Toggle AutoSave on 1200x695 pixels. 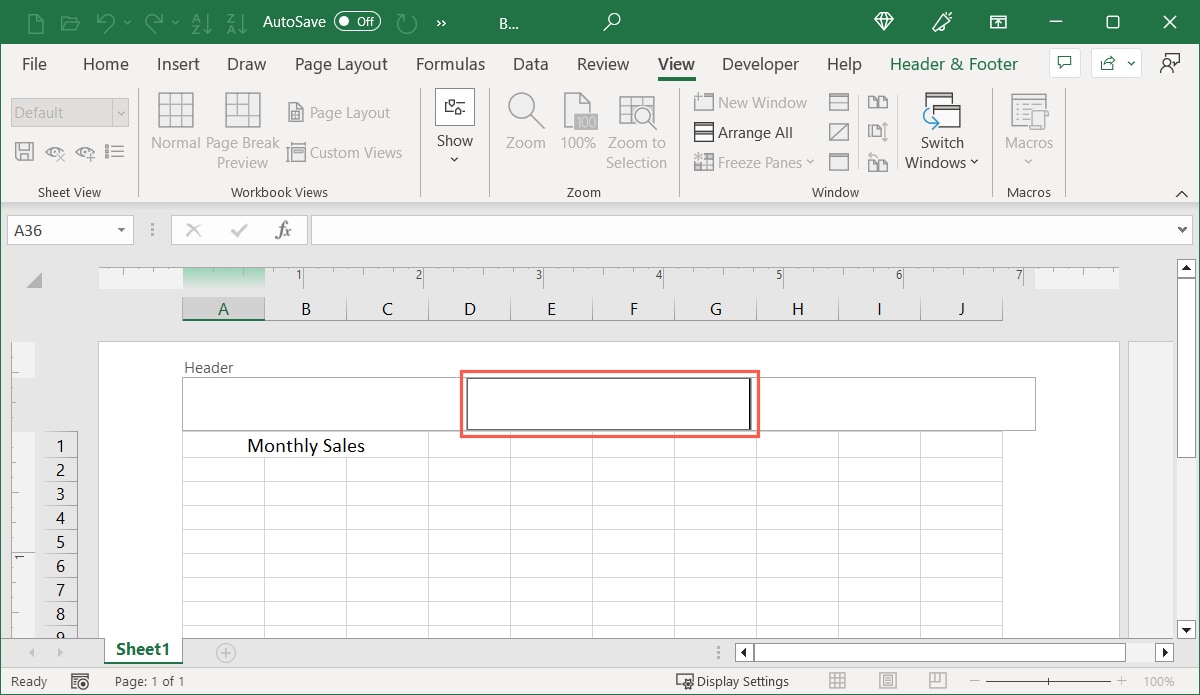click(356, 20)
